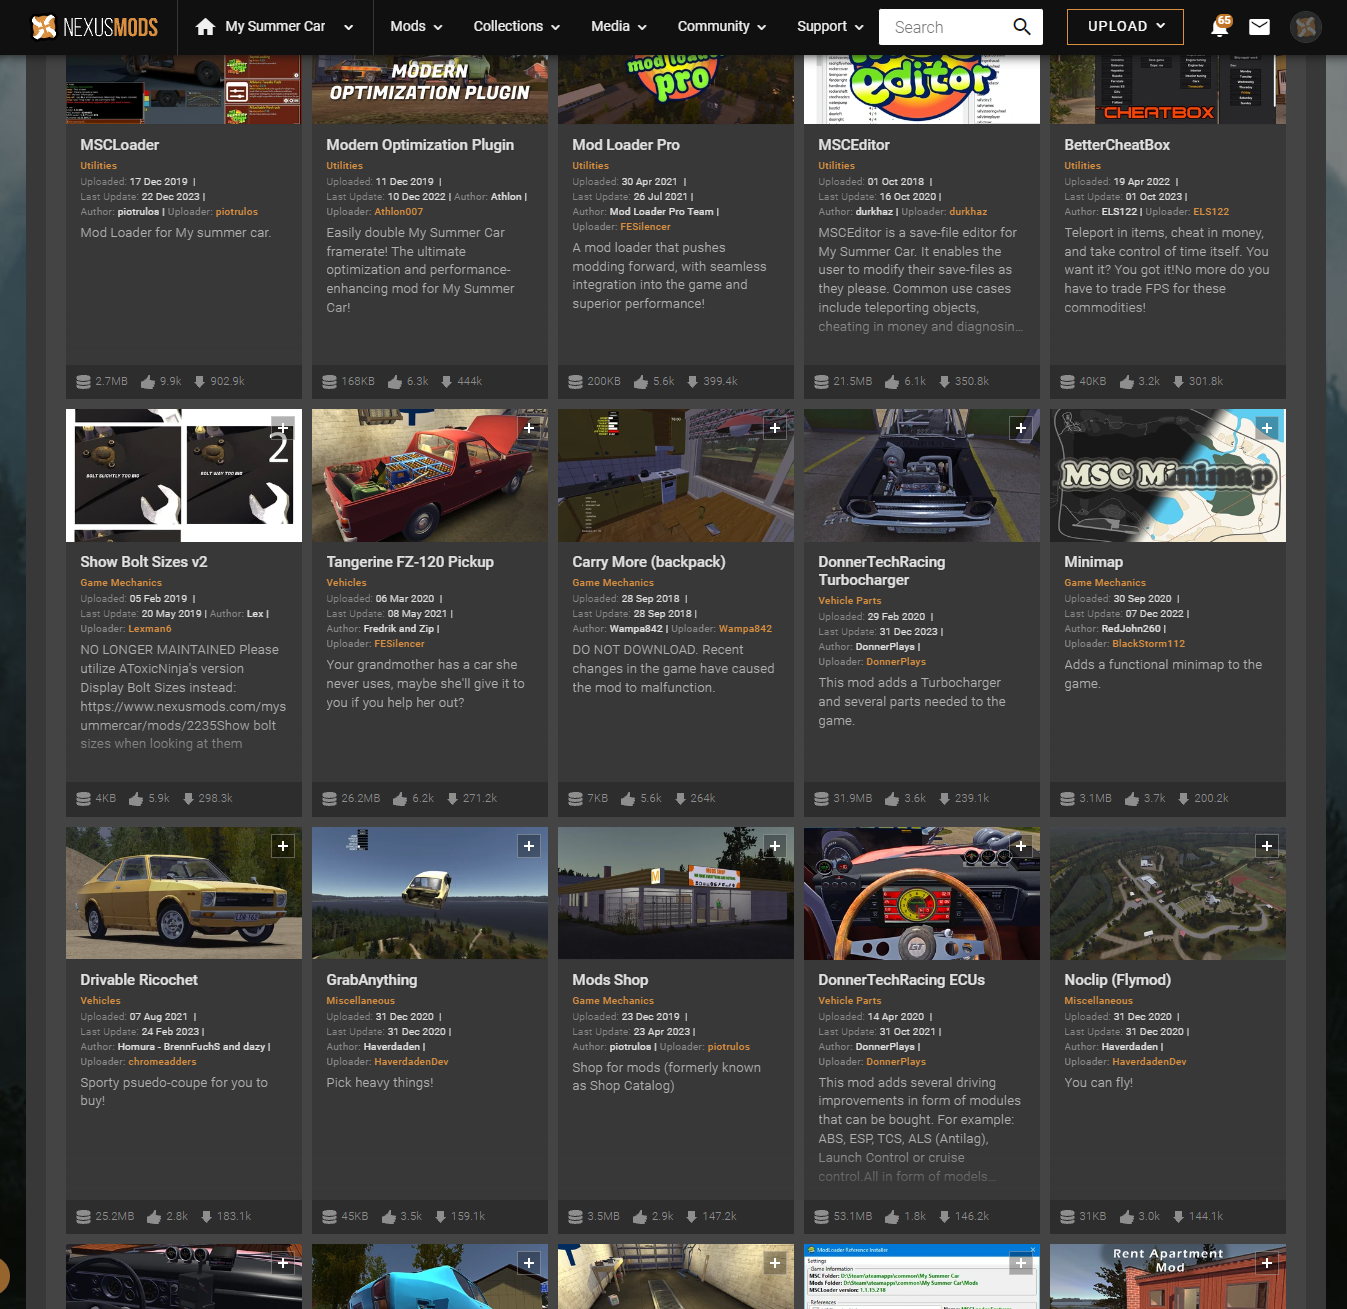Click the search magnifier icon
Image resolution: width=1347 pixels, height=1309 pixels.
[1021, 27]
